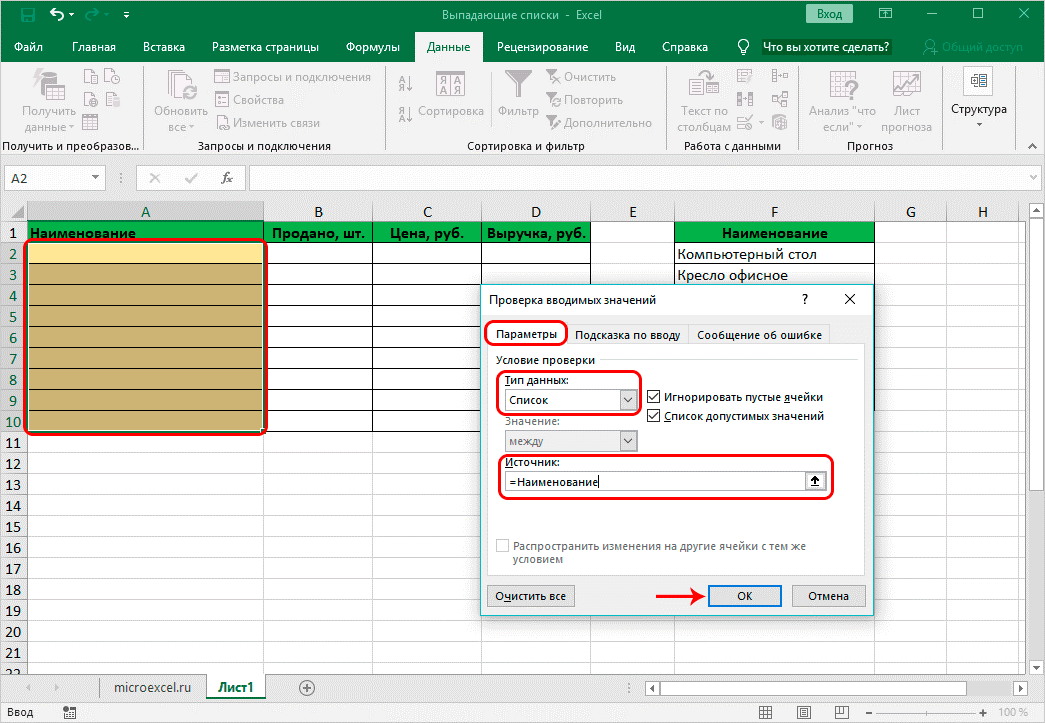Uncheck Список допустимых значений checkbox
Image resolution: width=1045 pixels, height=723 pixels.
(x=654, y=416)
